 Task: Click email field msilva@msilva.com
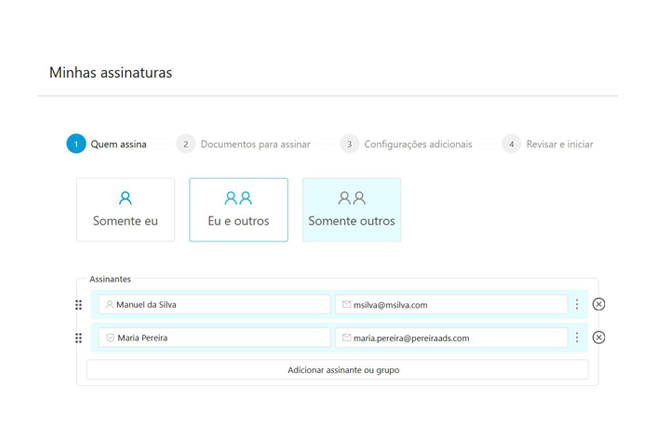[x=455, y=305]
